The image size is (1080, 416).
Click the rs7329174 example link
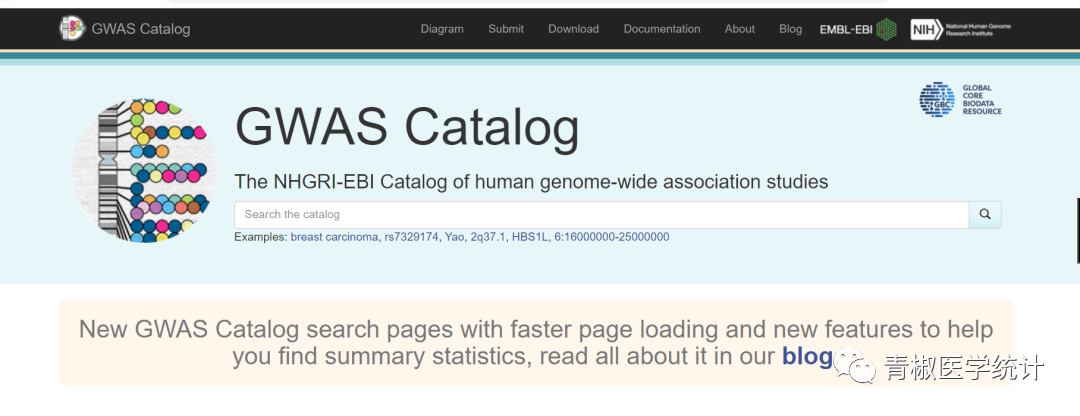(411, 237)
